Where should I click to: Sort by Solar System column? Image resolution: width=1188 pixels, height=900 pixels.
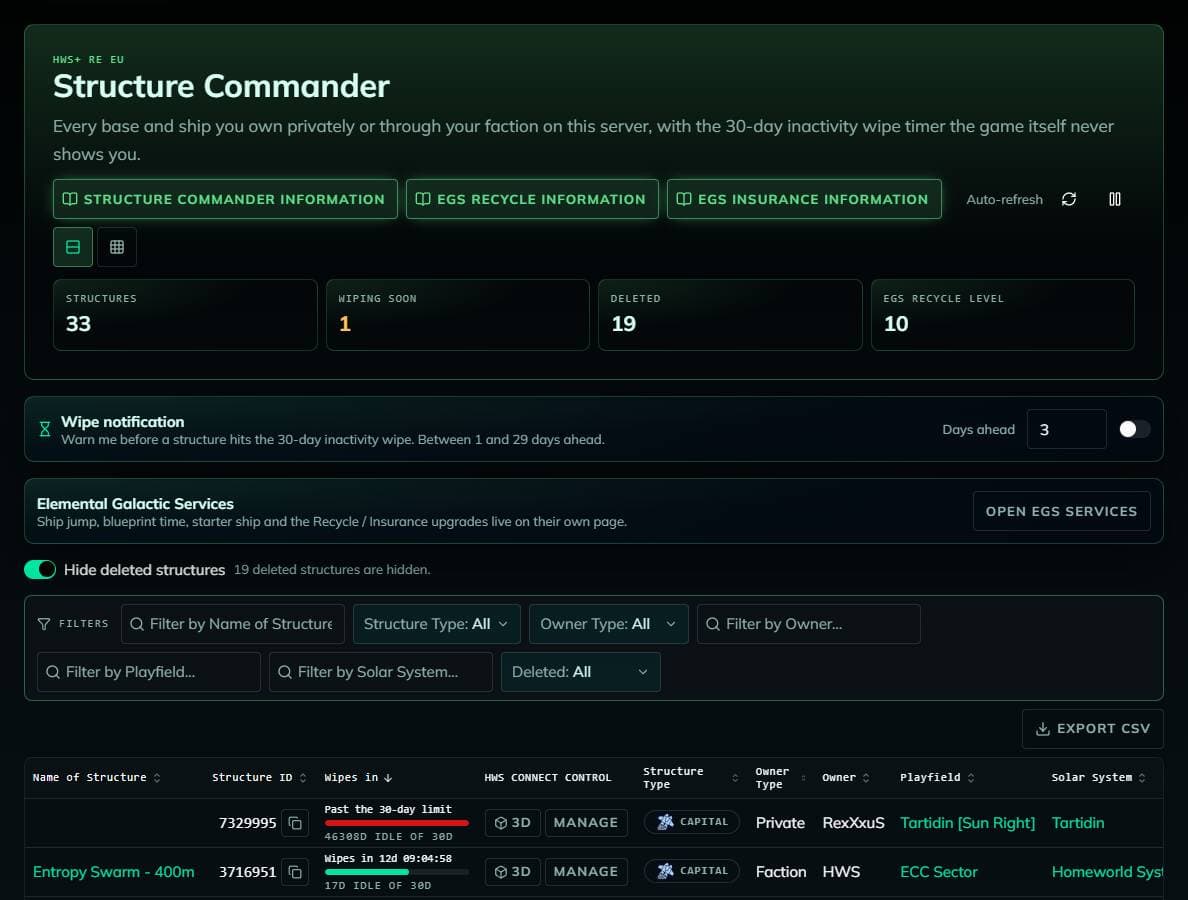pyautogui.click(x=1099, y=777)
